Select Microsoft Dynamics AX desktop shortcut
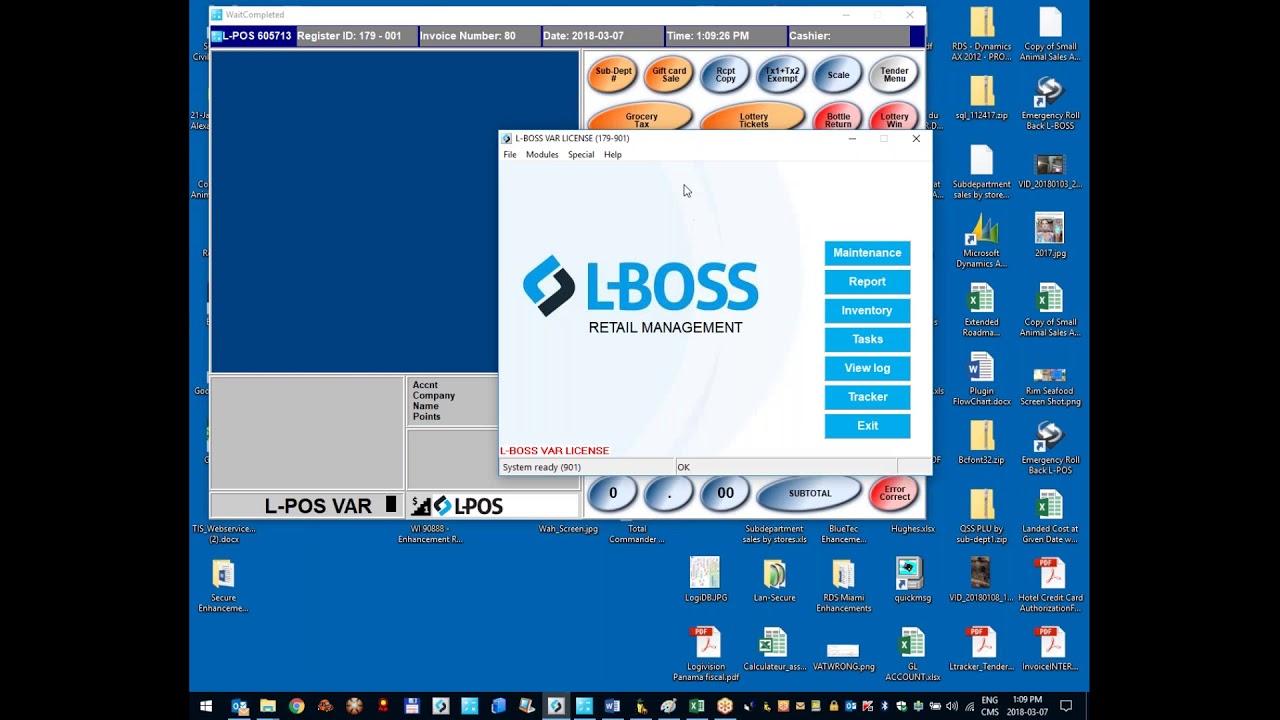 tap(981, 241)
